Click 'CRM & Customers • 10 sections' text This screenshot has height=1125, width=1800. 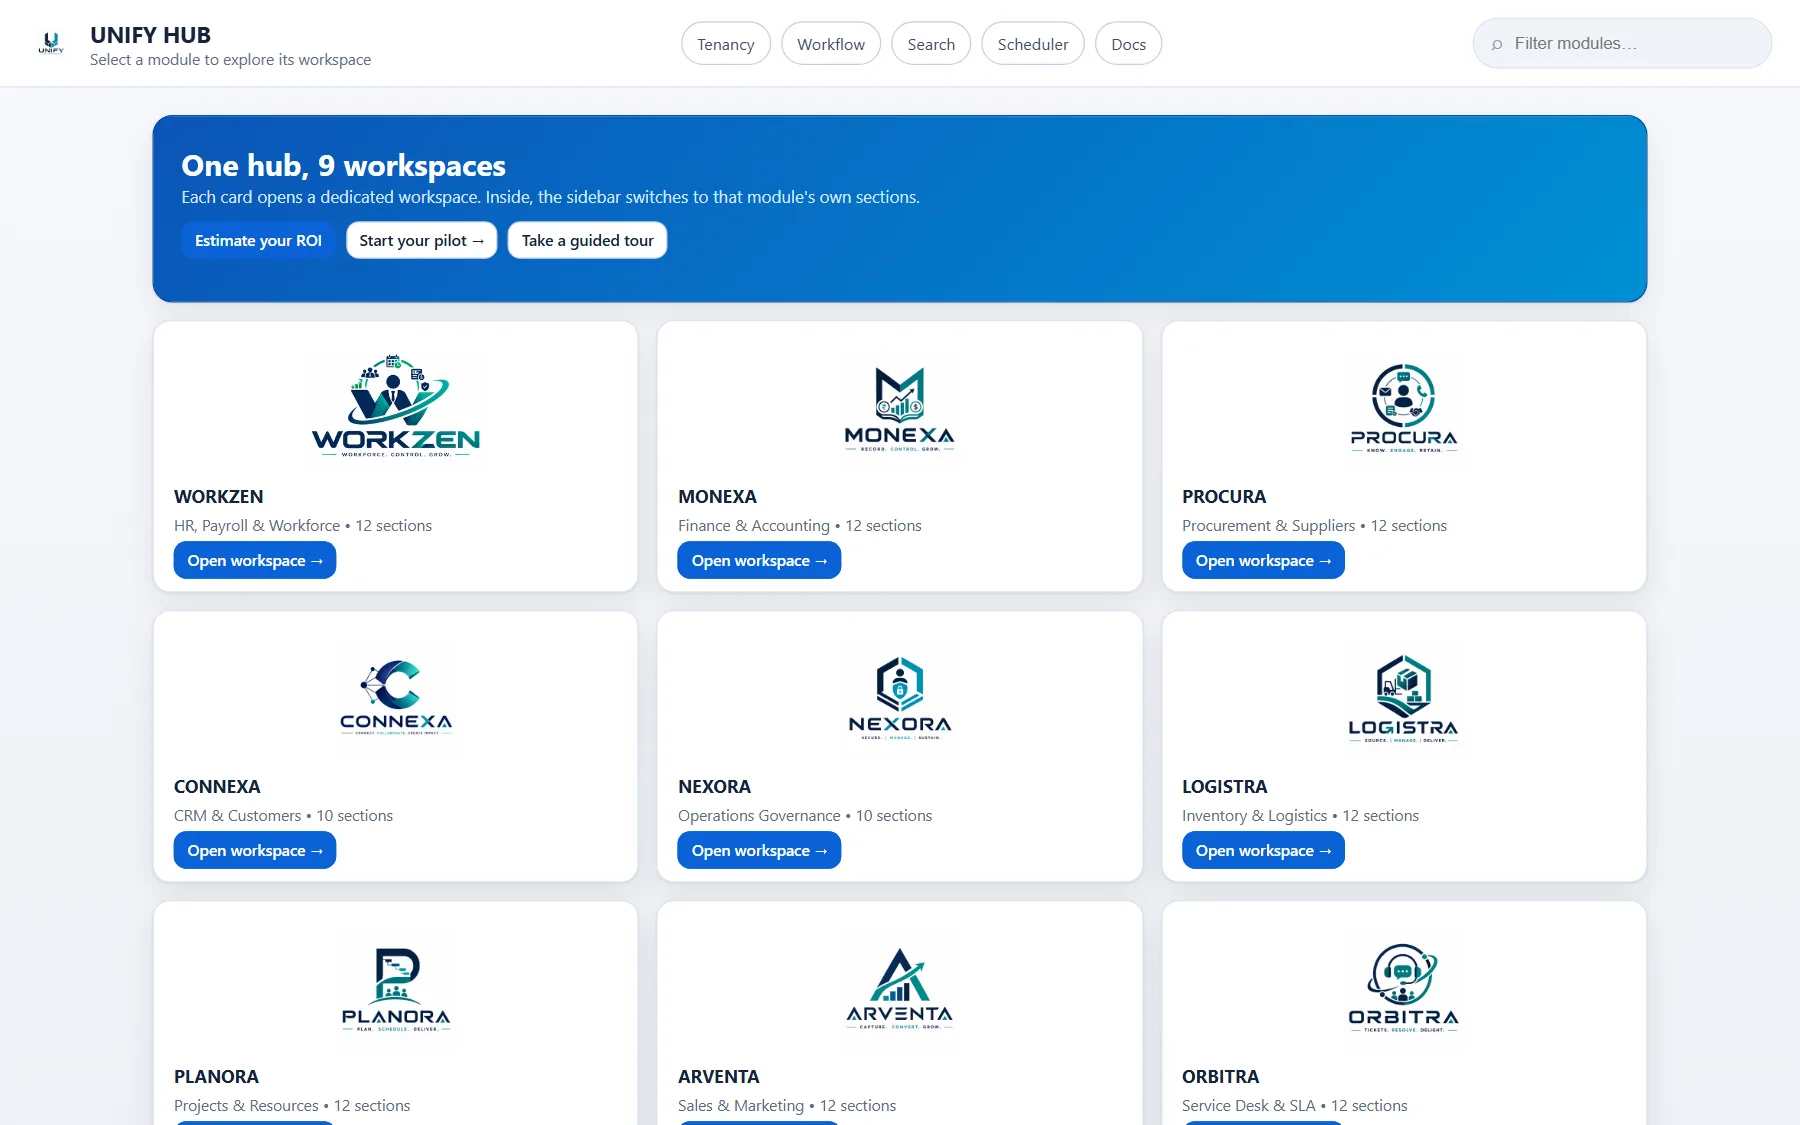point(283,816)
